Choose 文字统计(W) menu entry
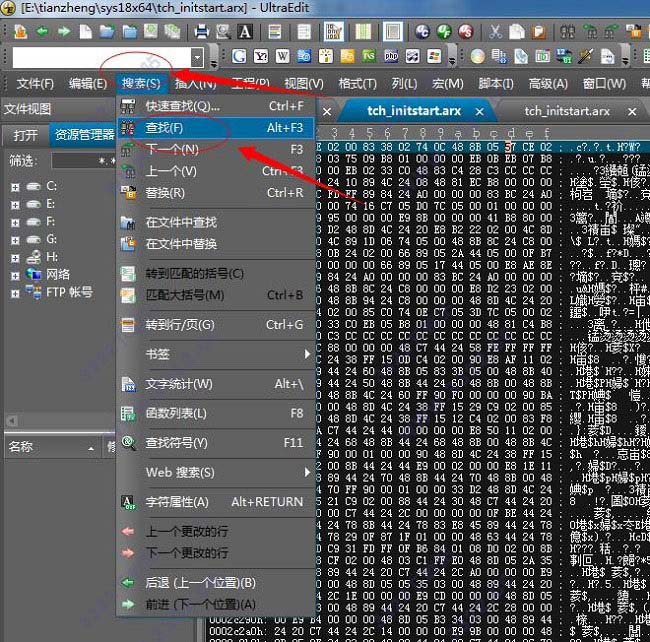 [x=215, y=384]
